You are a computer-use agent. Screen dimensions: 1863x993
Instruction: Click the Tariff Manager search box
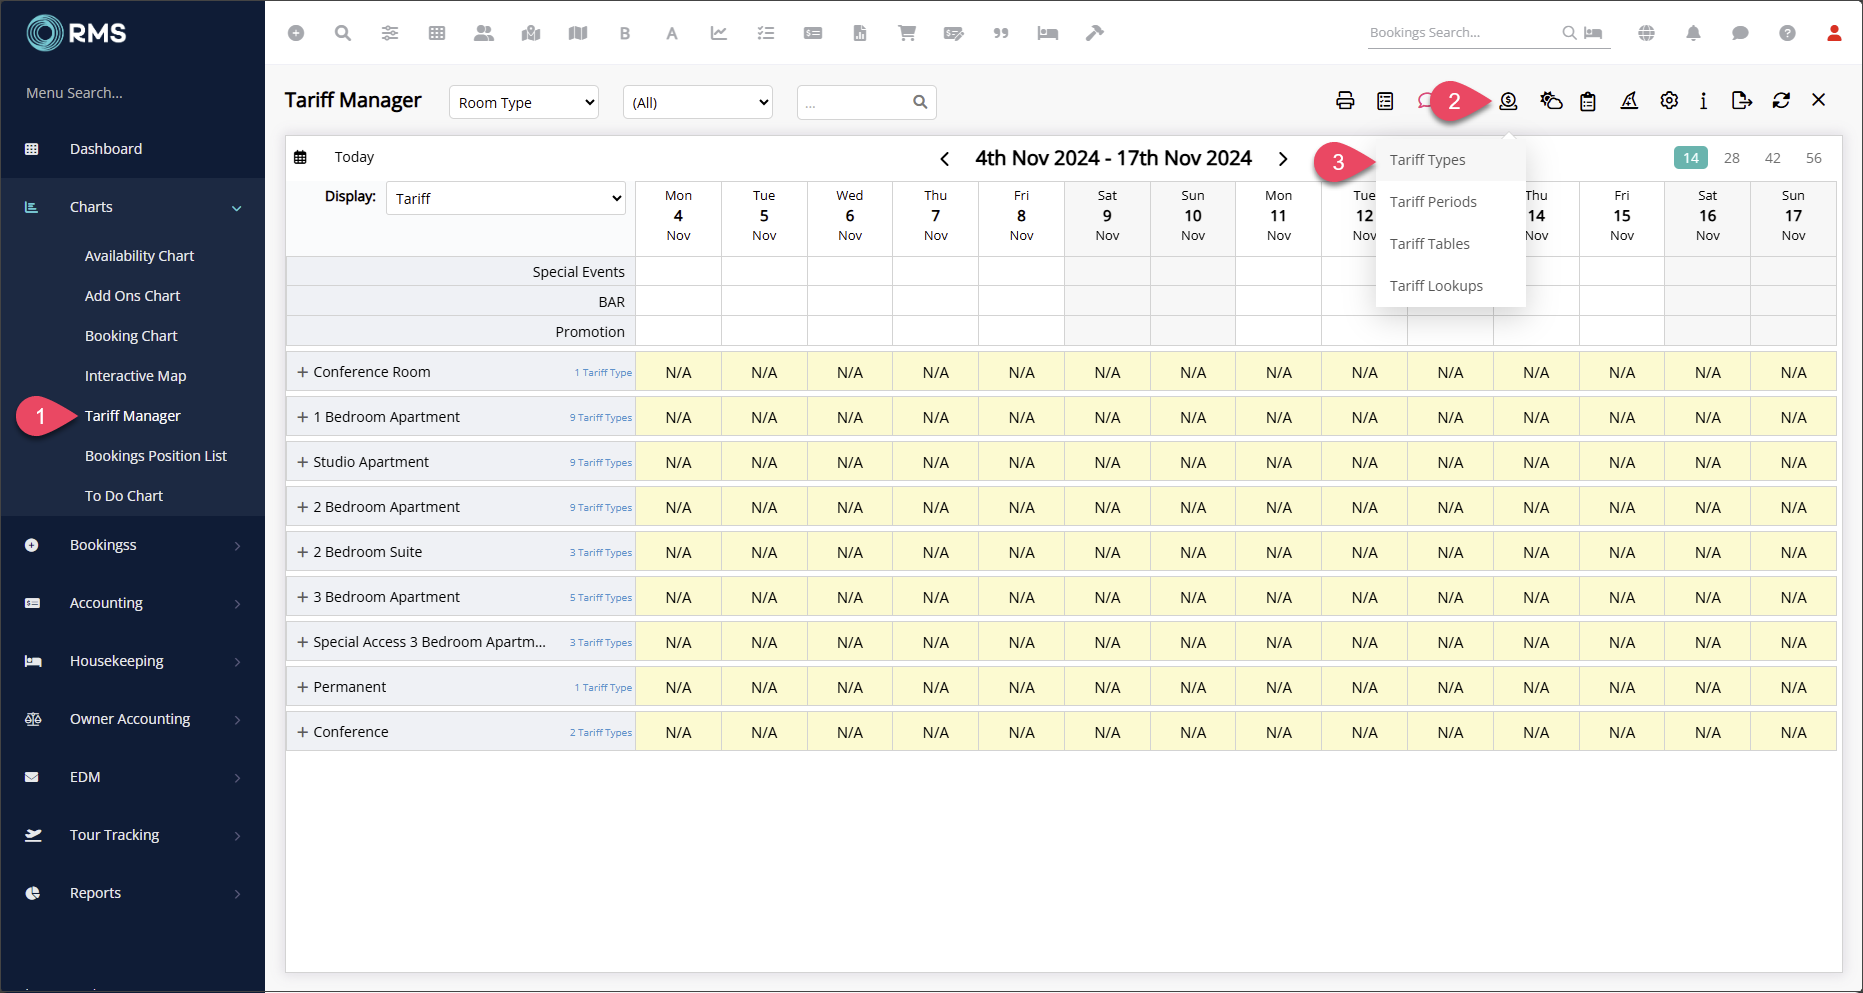click(866, 102)
